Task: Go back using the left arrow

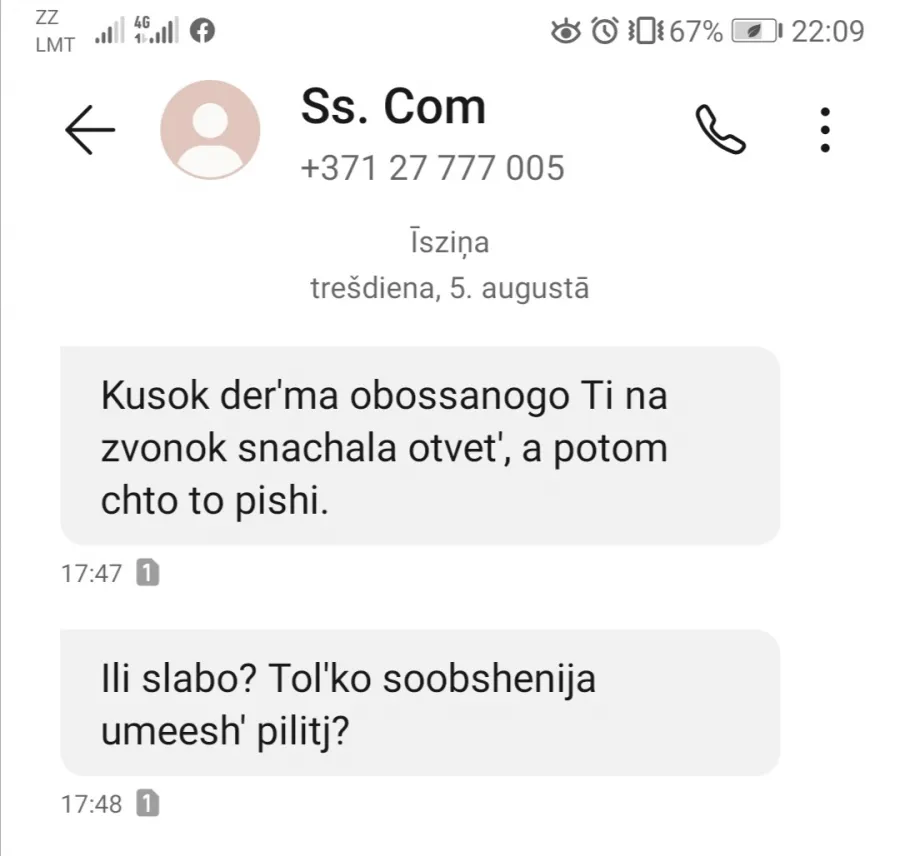Action: coord(90,130)
